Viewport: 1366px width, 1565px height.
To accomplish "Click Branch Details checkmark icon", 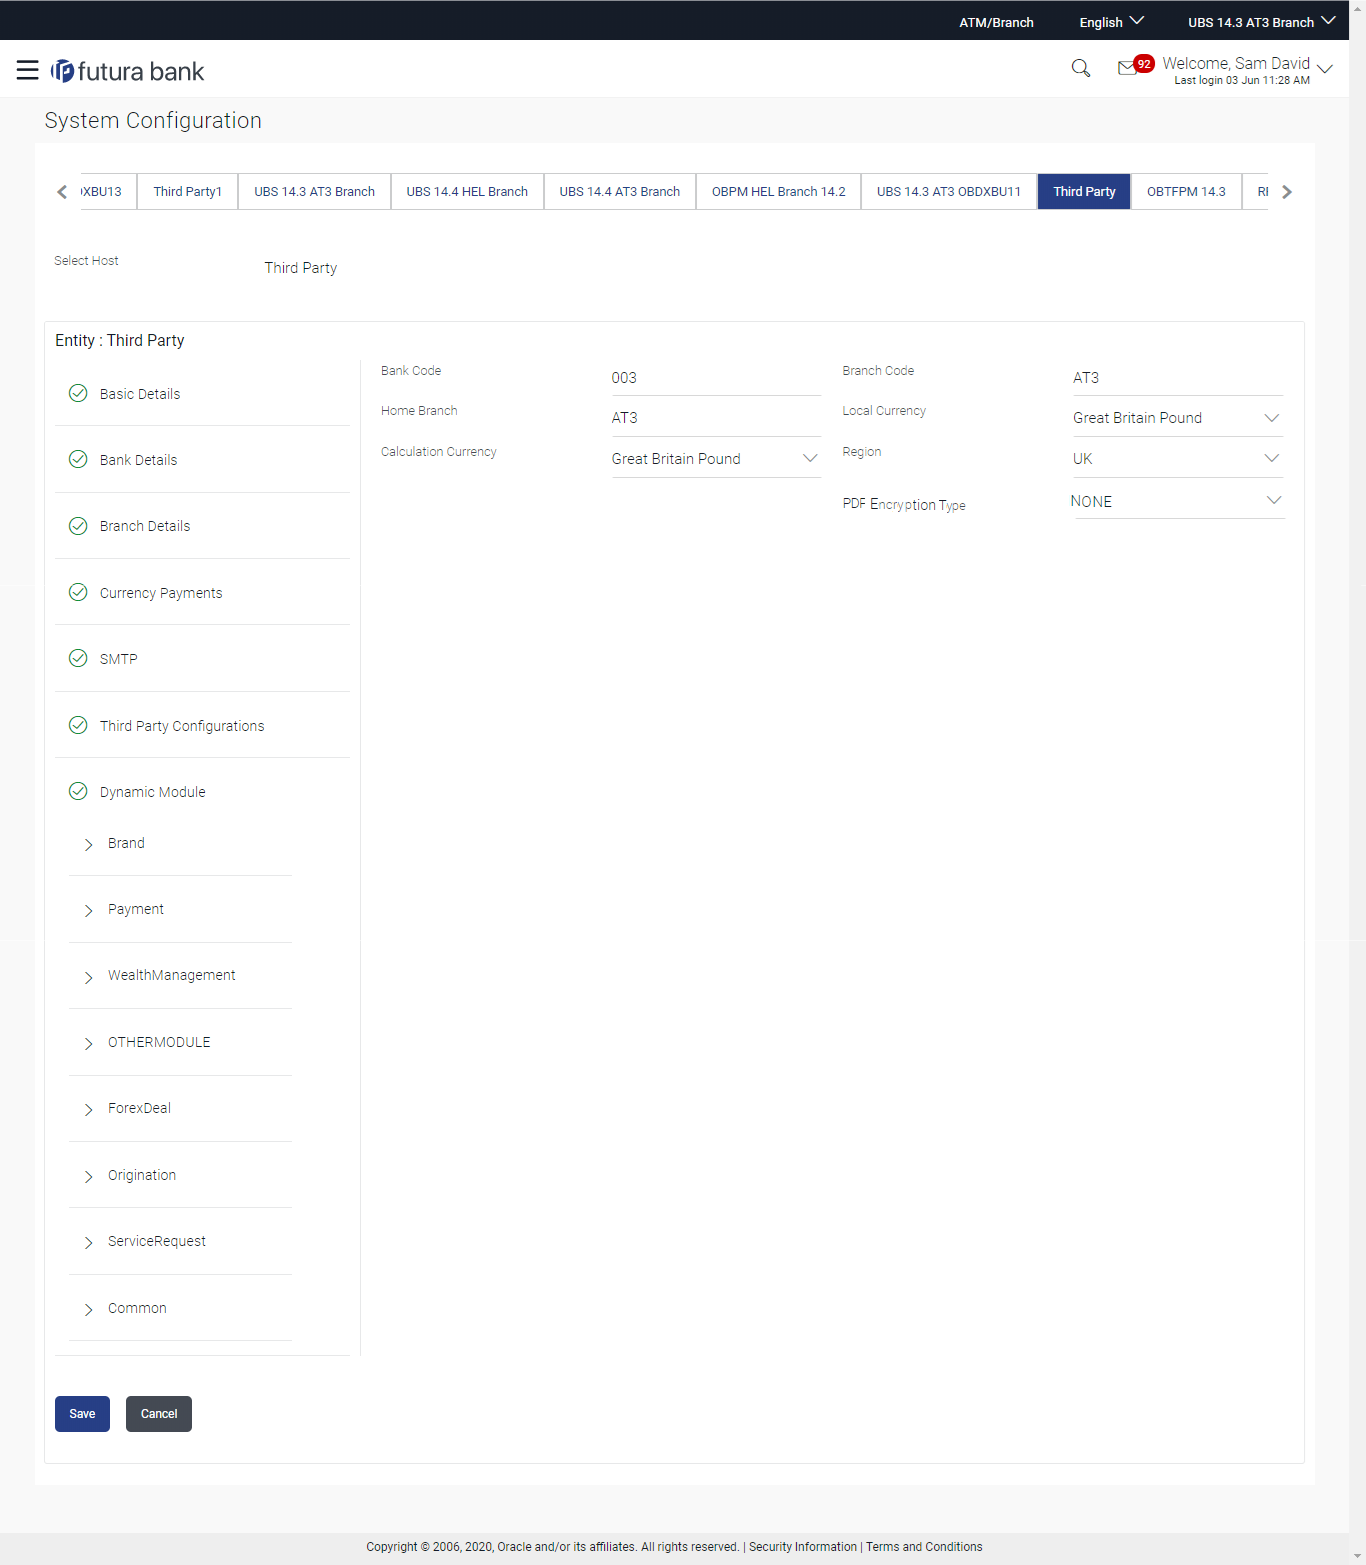I will point(78,525).
